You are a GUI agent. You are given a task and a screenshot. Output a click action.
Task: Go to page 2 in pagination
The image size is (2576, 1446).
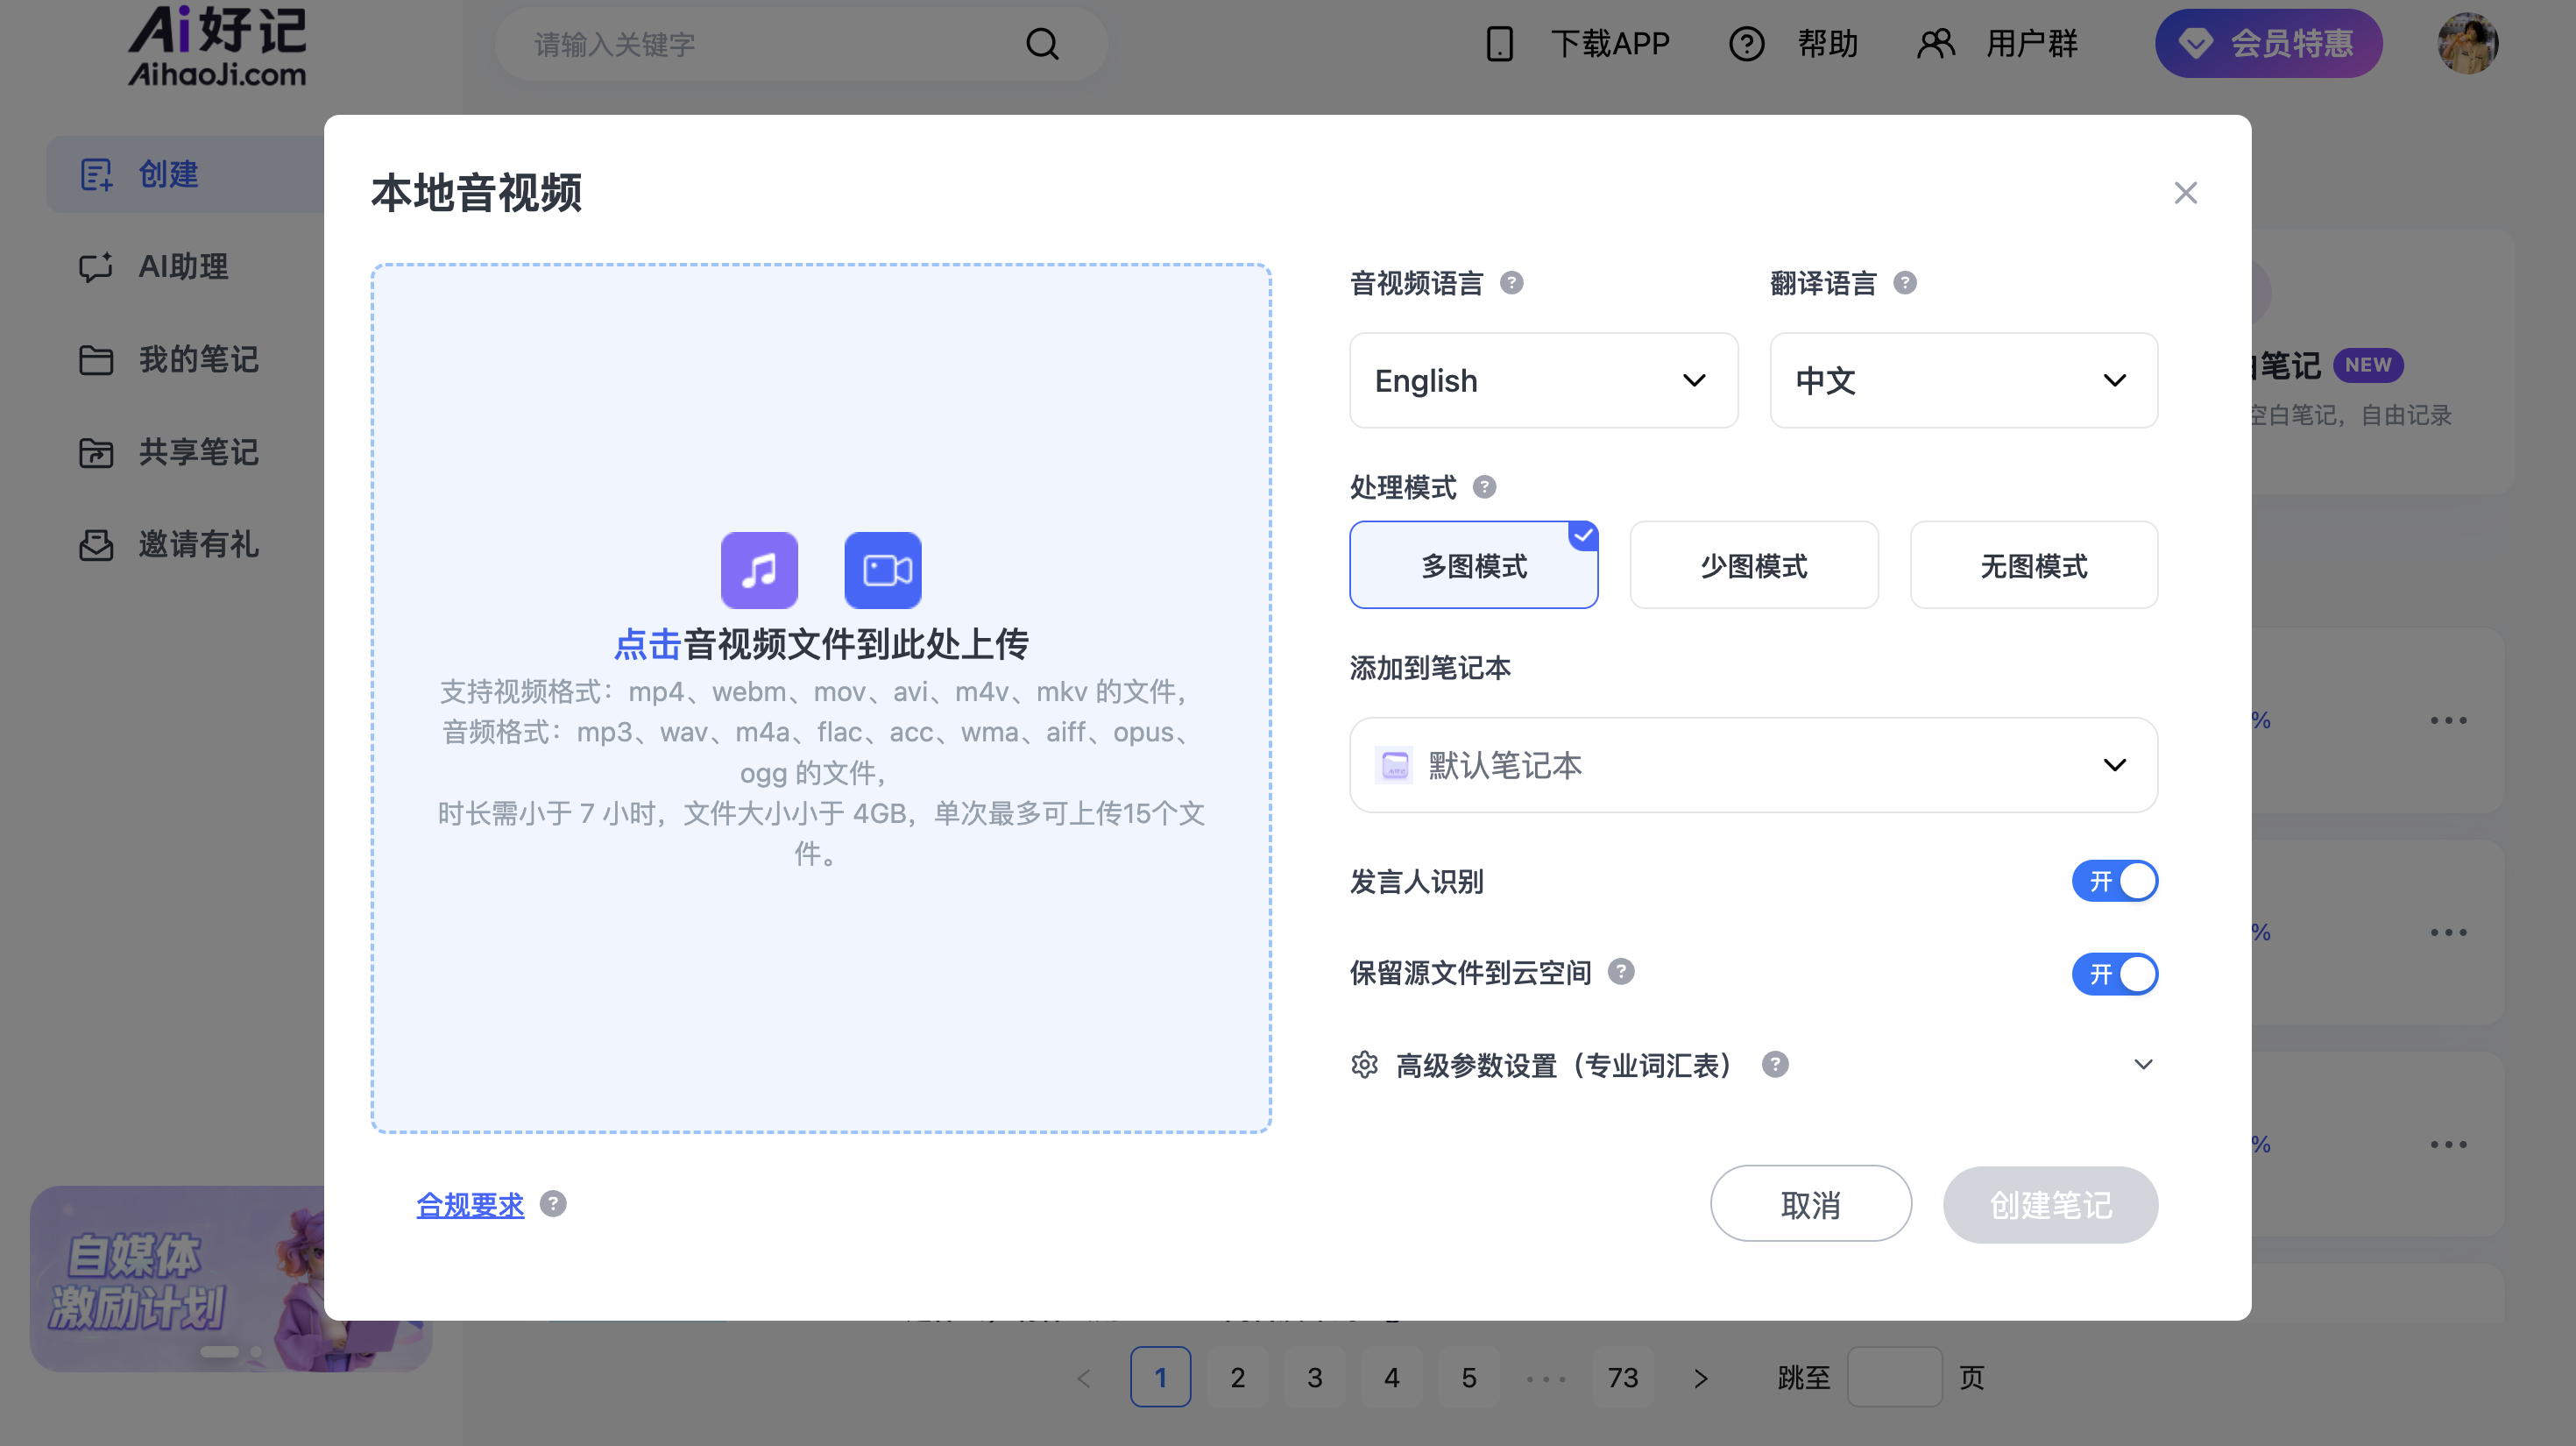click(x=1237, y=1378)
